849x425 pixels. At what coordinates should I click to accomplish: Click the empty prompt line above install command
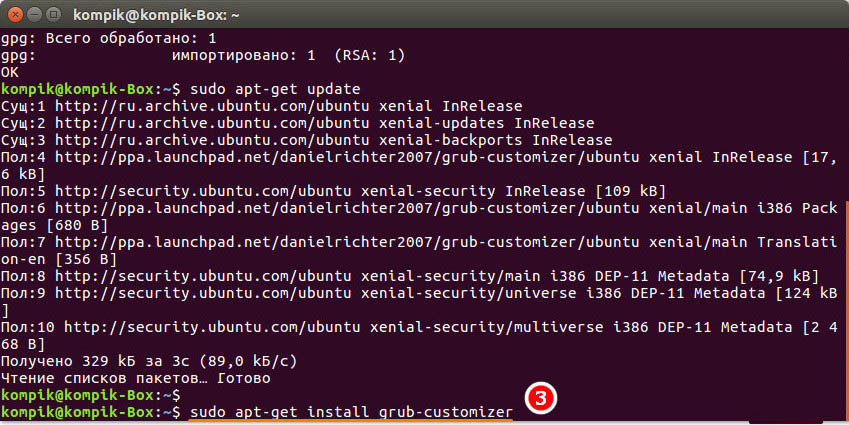tap(91, 395)
